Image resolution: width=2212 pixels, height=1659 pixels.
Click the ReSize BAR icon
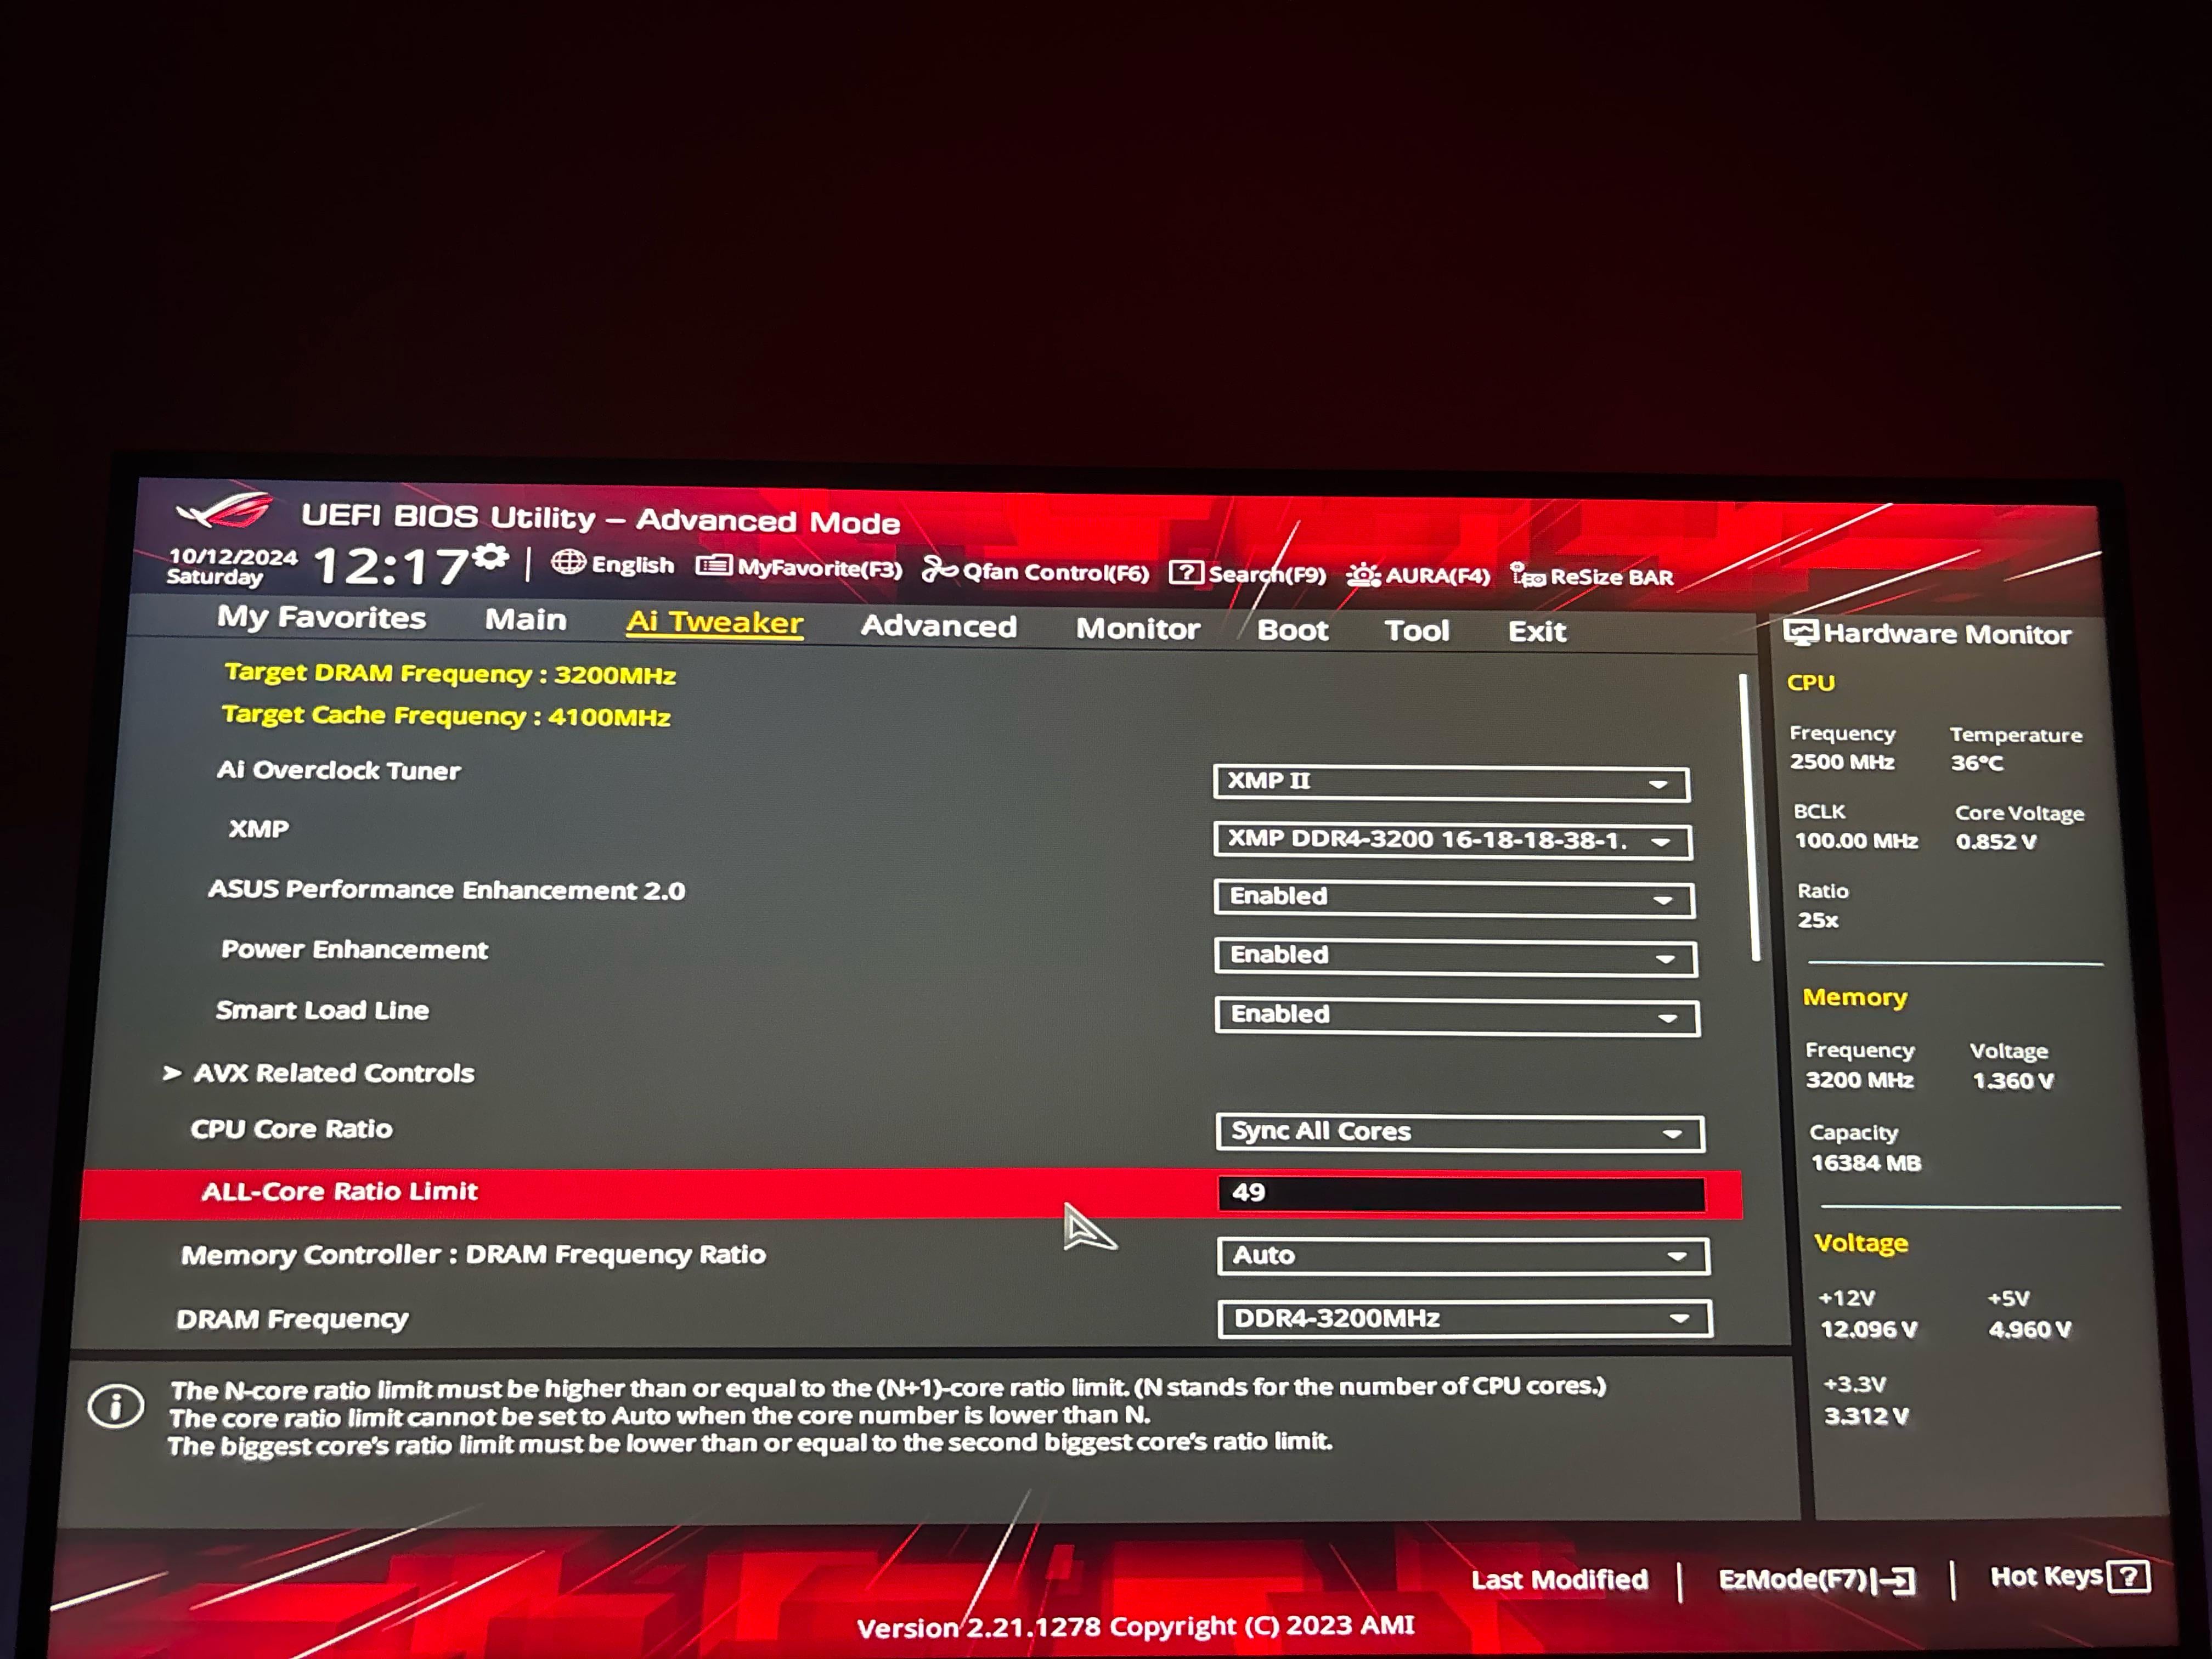click(1527, 575)
